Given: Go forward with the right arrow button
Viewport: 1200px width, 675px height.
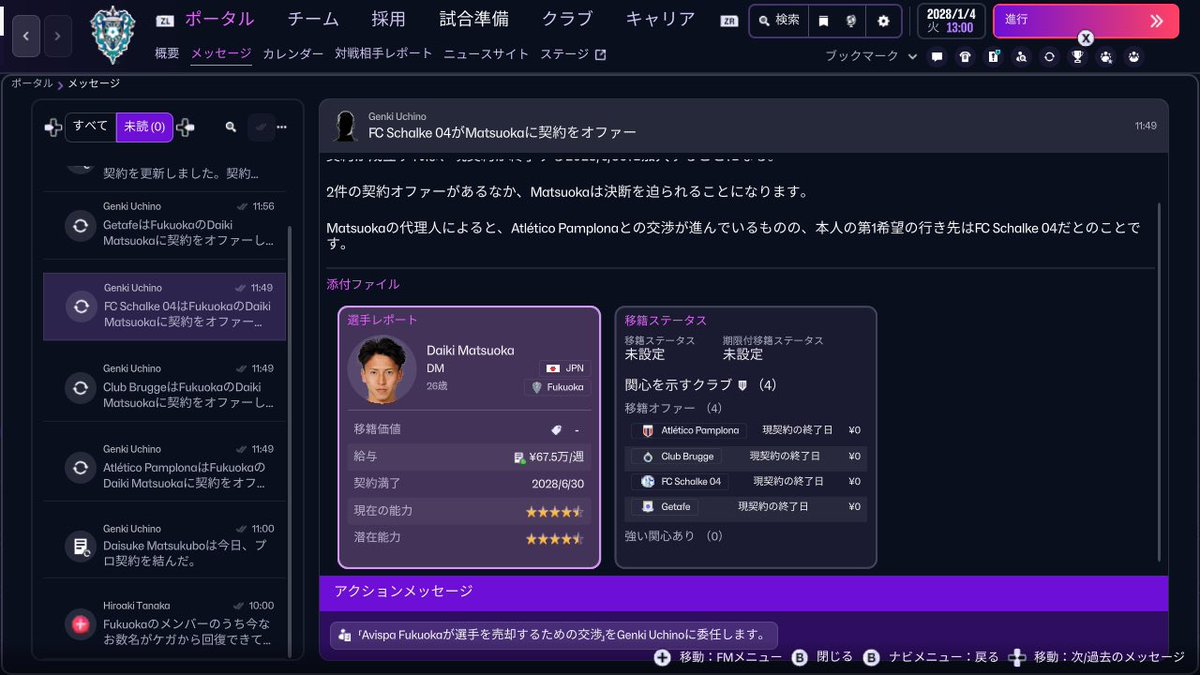Looking at the screenshot, I should [x=57, y=35].
